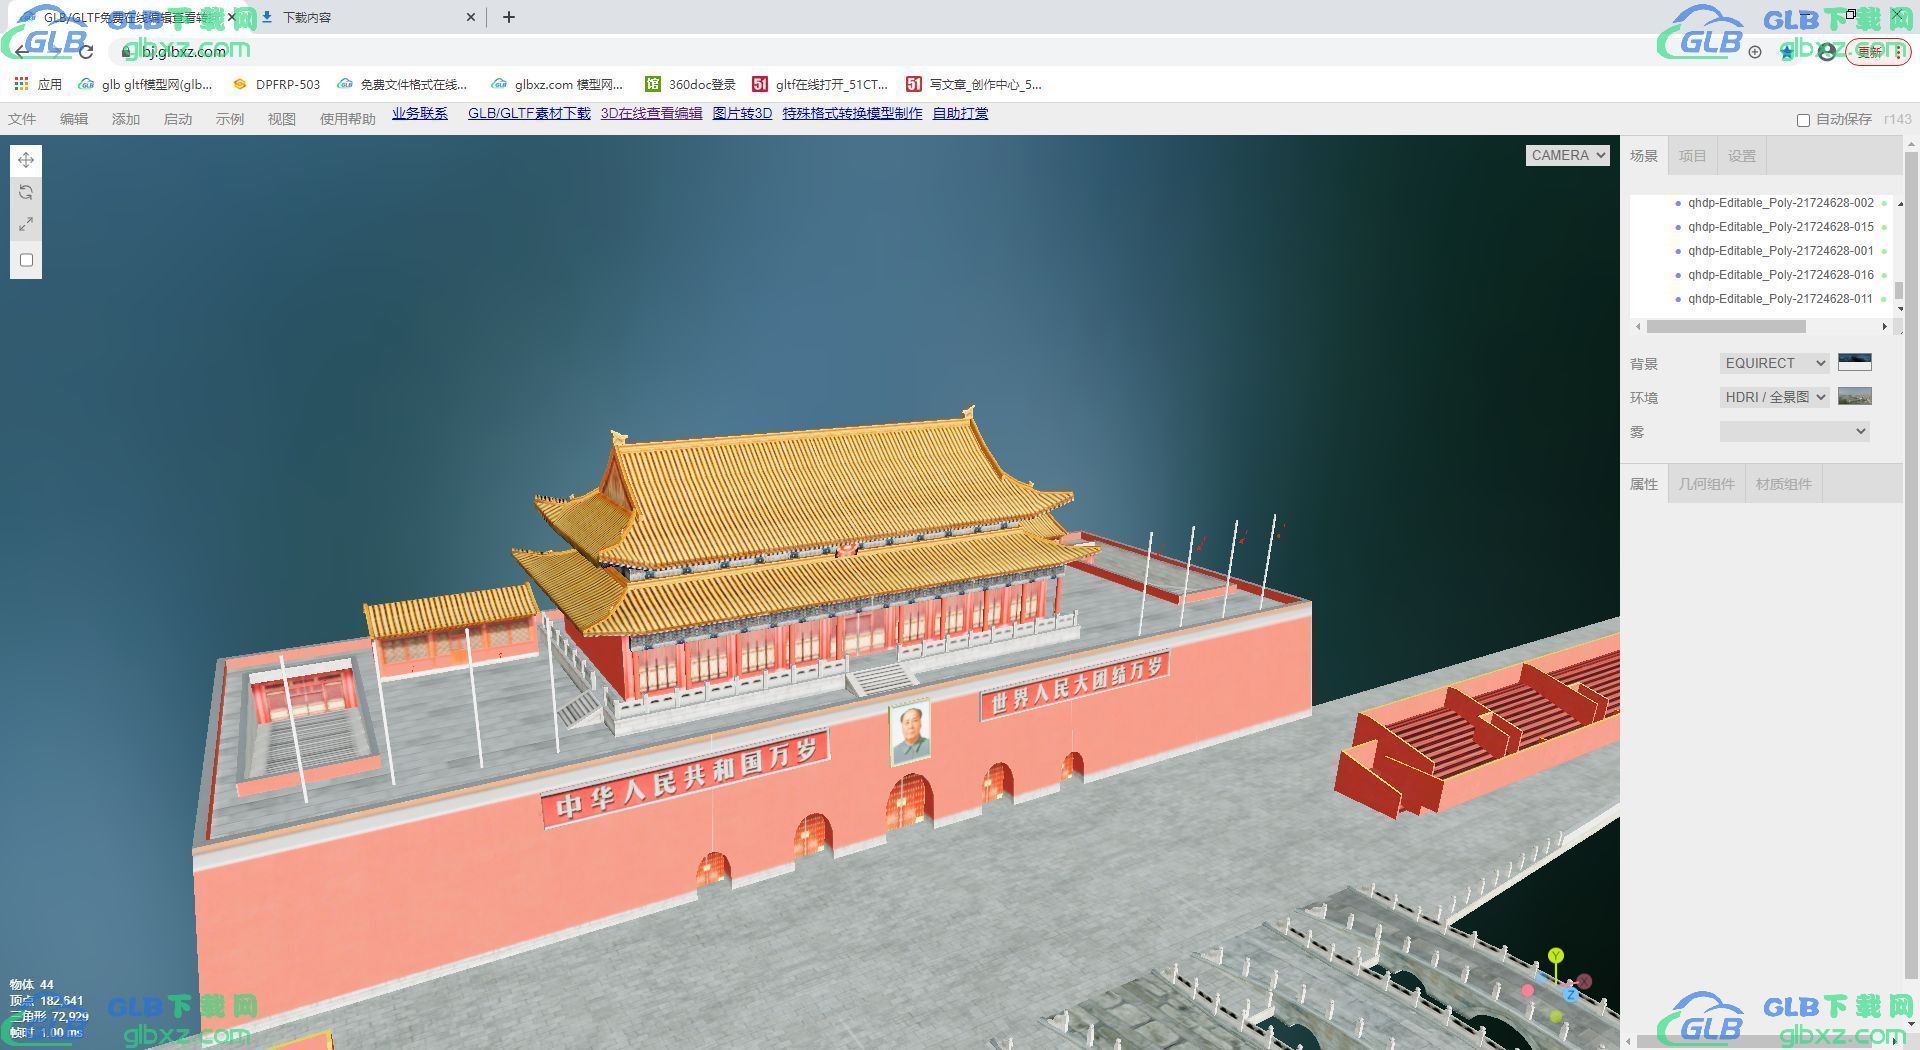Follow the 3D在线查看编辑 link
Viewport: 1920px width, 1050px height.
click(x=652, y=114)
